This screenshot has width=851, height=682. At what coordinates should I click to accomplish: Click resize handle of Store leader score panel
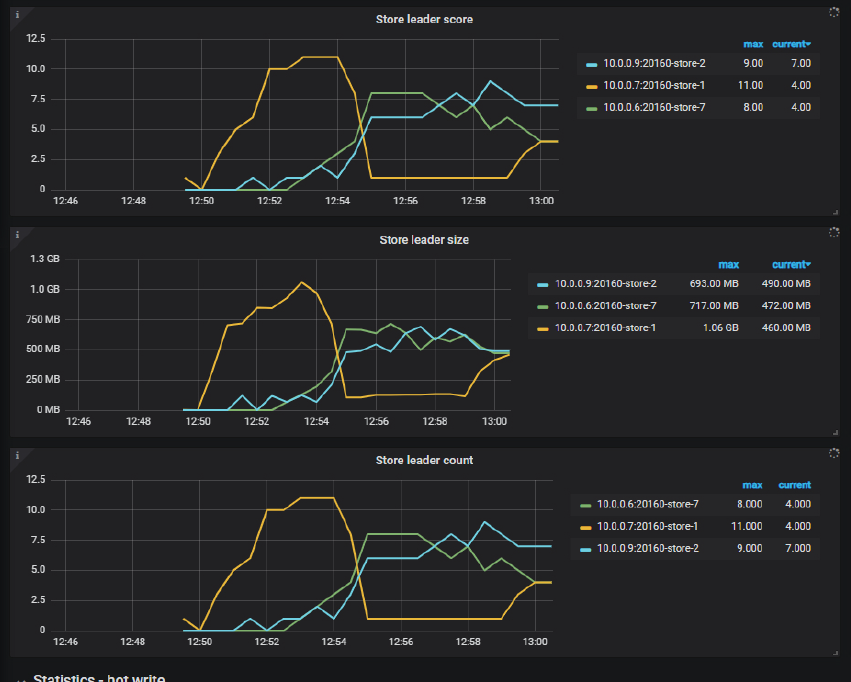point(836,212)
